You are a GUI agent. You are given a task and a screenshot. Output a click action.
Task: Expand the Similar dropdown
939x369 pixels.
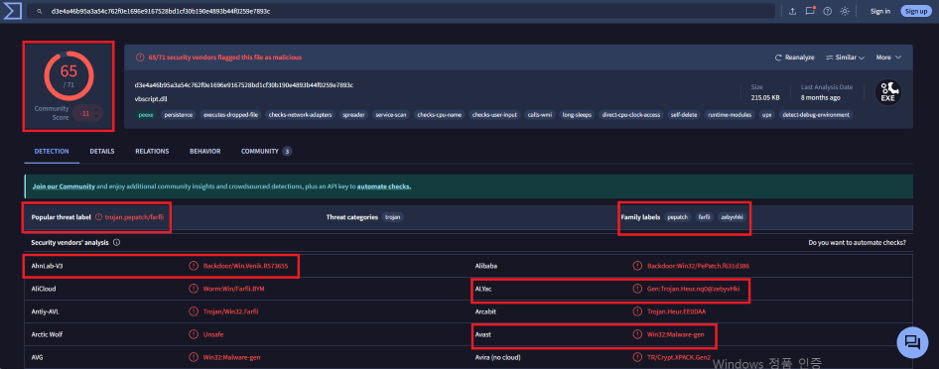click(x=845, y=58)
